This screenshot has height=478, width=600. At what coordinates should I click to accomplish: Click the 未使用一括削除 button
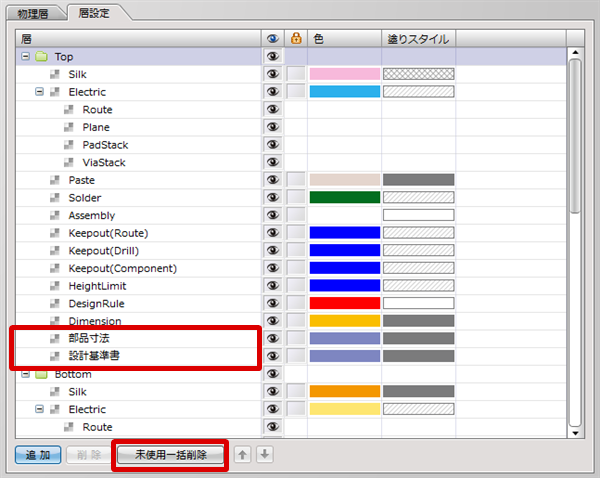click(170, 455)
